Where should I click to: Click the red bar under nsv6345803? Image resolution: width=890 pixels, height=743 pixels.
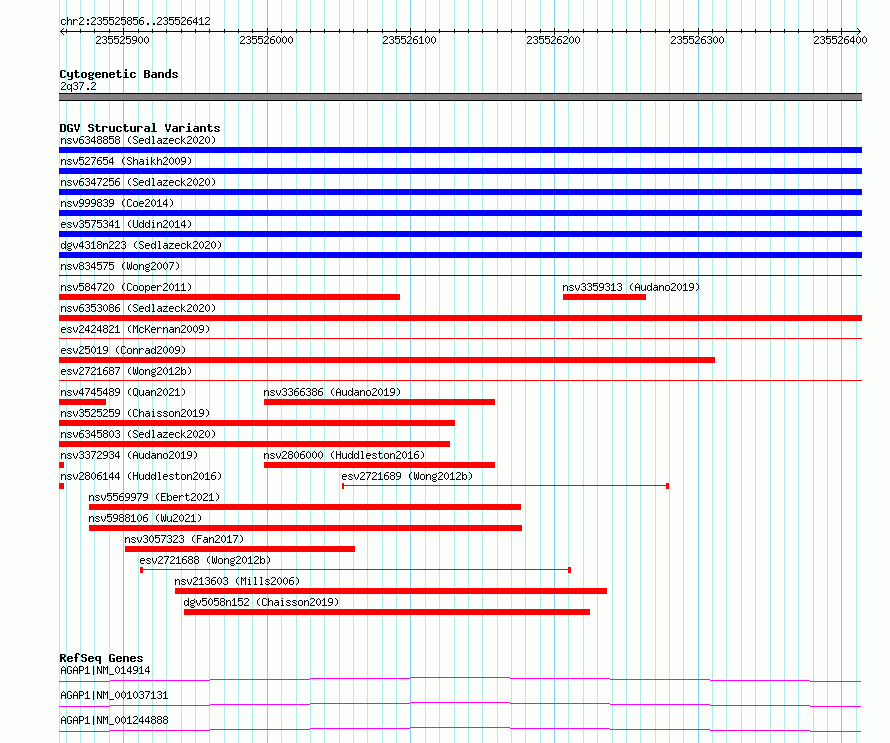click(x=255, y=444)
